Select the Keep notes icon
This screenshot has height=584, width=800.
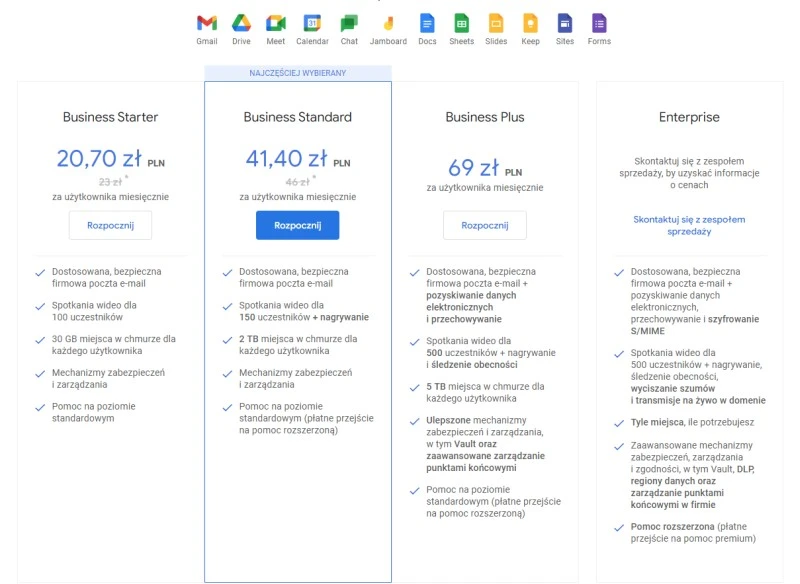pos(531,22)
